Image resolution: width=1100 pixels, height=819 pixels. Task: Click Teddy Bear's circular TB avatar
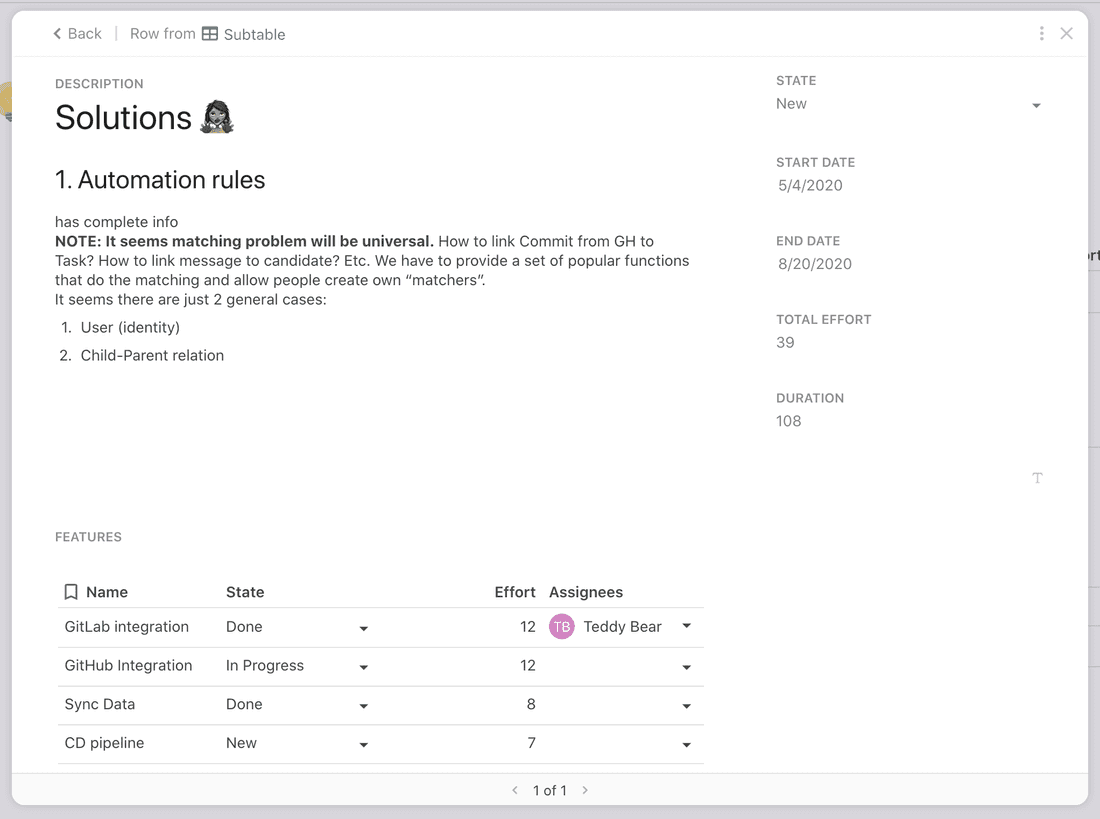pyautogui.click(x=561, y=626)
